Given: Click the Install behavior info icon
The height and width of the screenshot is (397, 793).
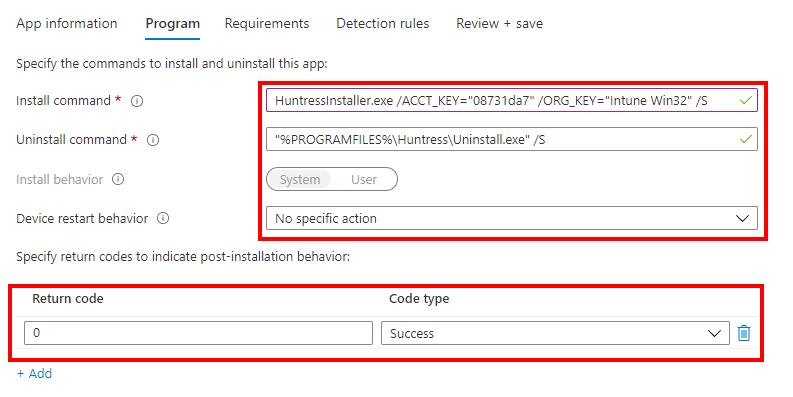Looking at the screenshot, I should coord(118,179).
